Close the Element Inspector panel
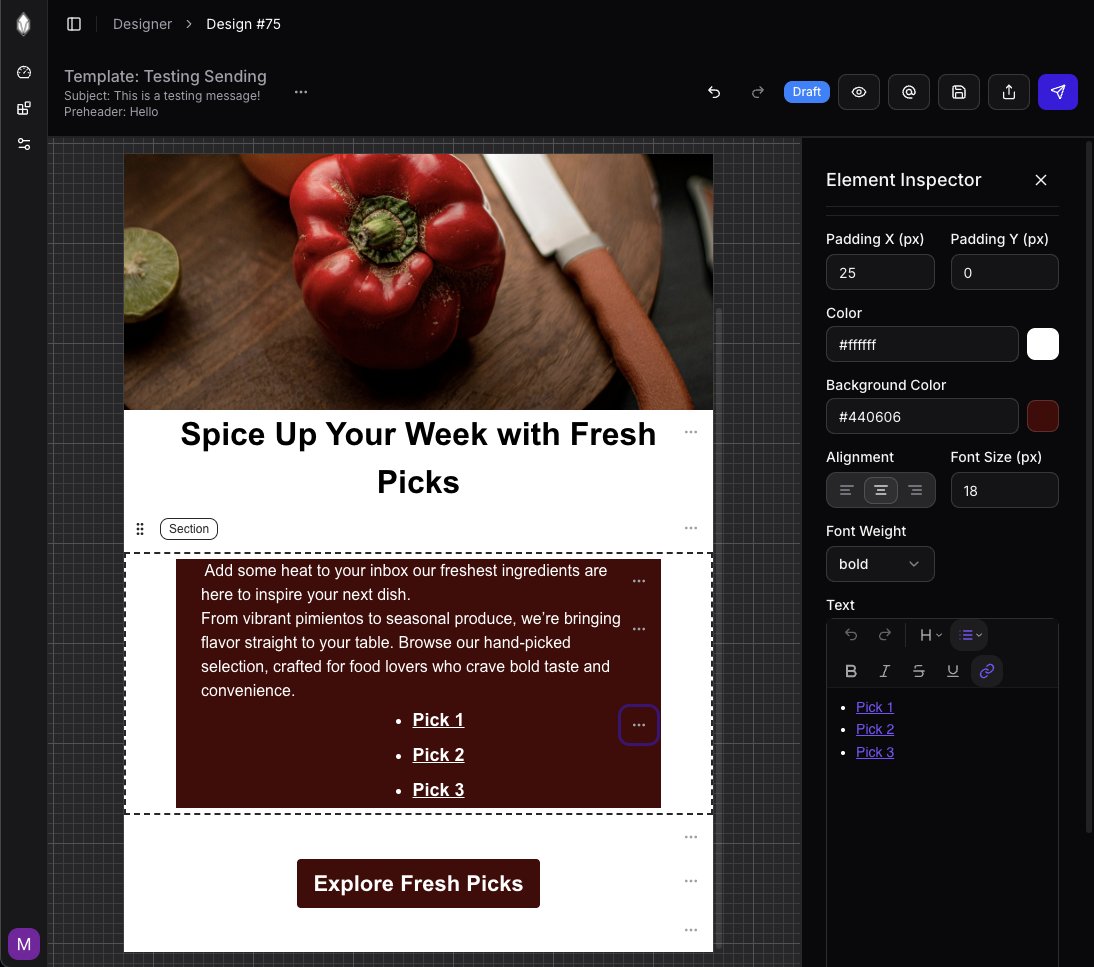Image resolution: width=1094 pixels, height=967 pixels. [1041, 180]
